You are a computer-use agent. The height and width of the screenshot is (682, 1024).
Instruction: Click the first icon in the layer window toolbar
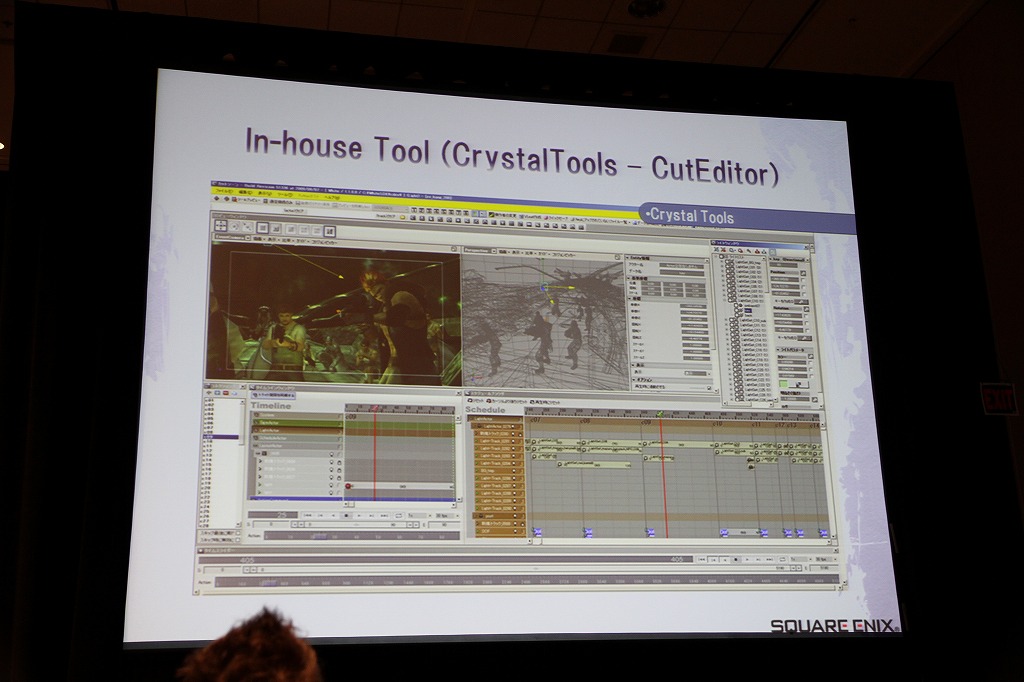716,250
